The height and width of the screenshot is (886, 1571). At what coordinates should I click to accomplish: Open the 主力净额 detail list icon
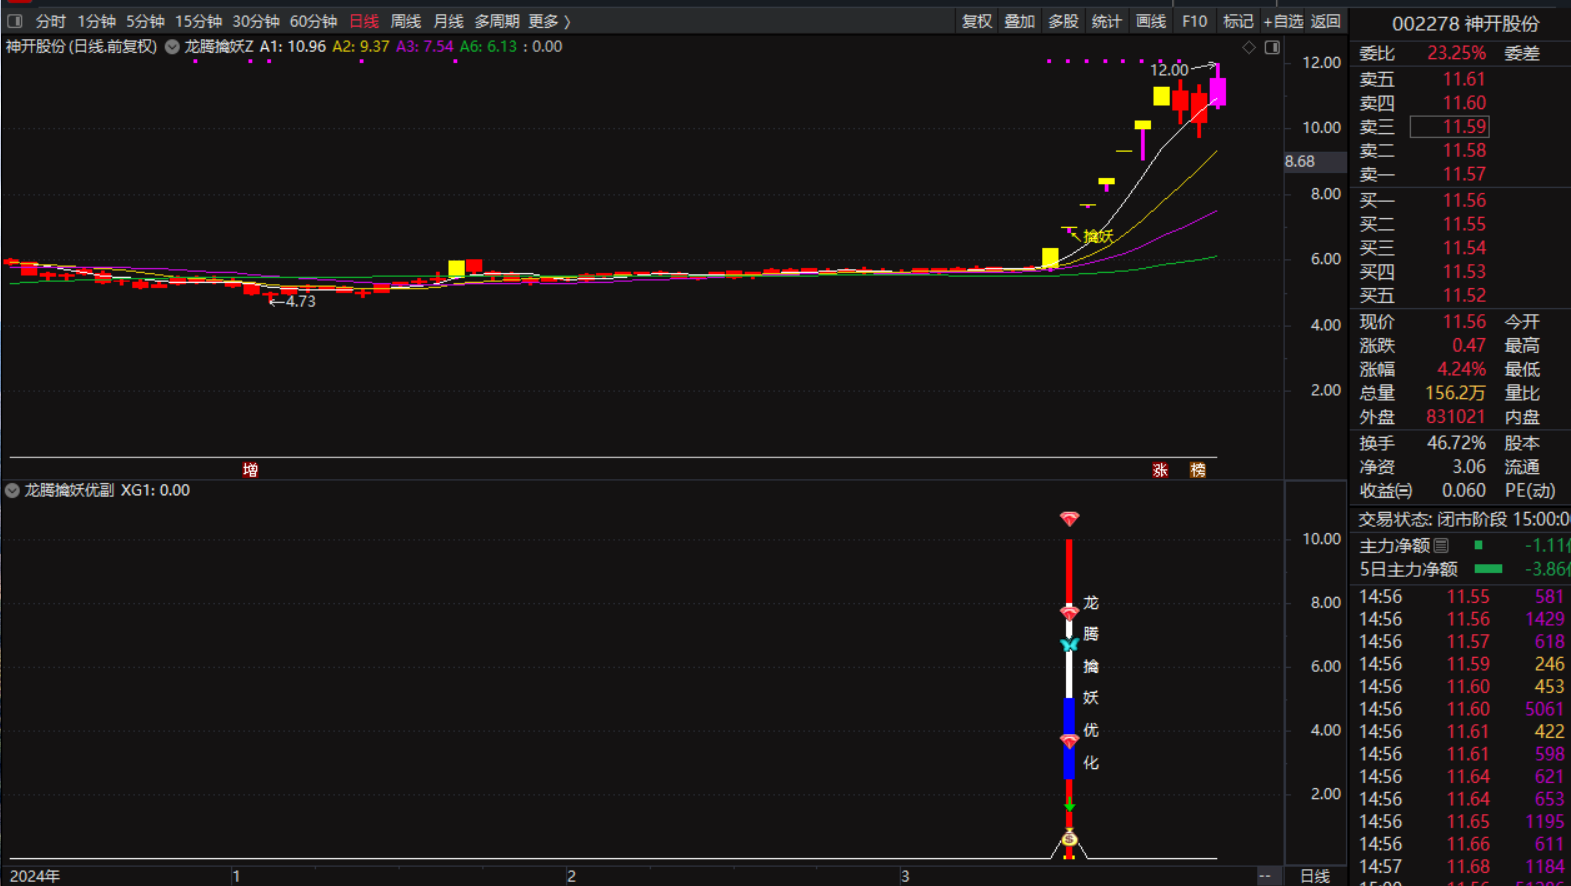(1441, 546)
